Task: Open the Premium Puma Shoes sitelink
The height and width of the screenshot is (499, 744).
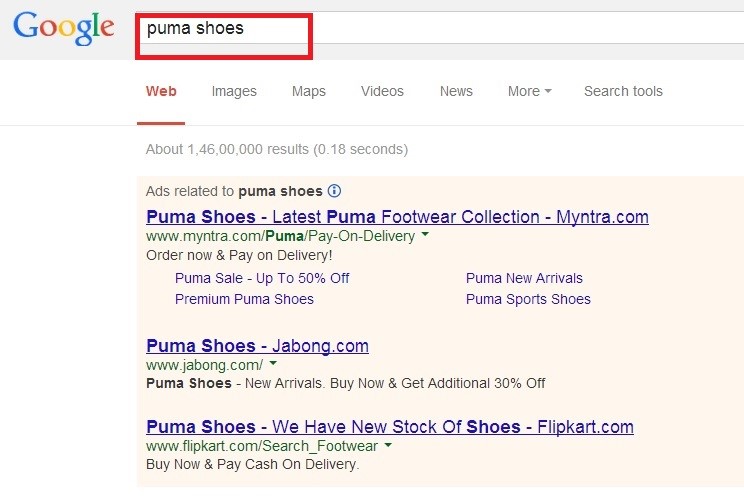Action: (x=244, y=299)
